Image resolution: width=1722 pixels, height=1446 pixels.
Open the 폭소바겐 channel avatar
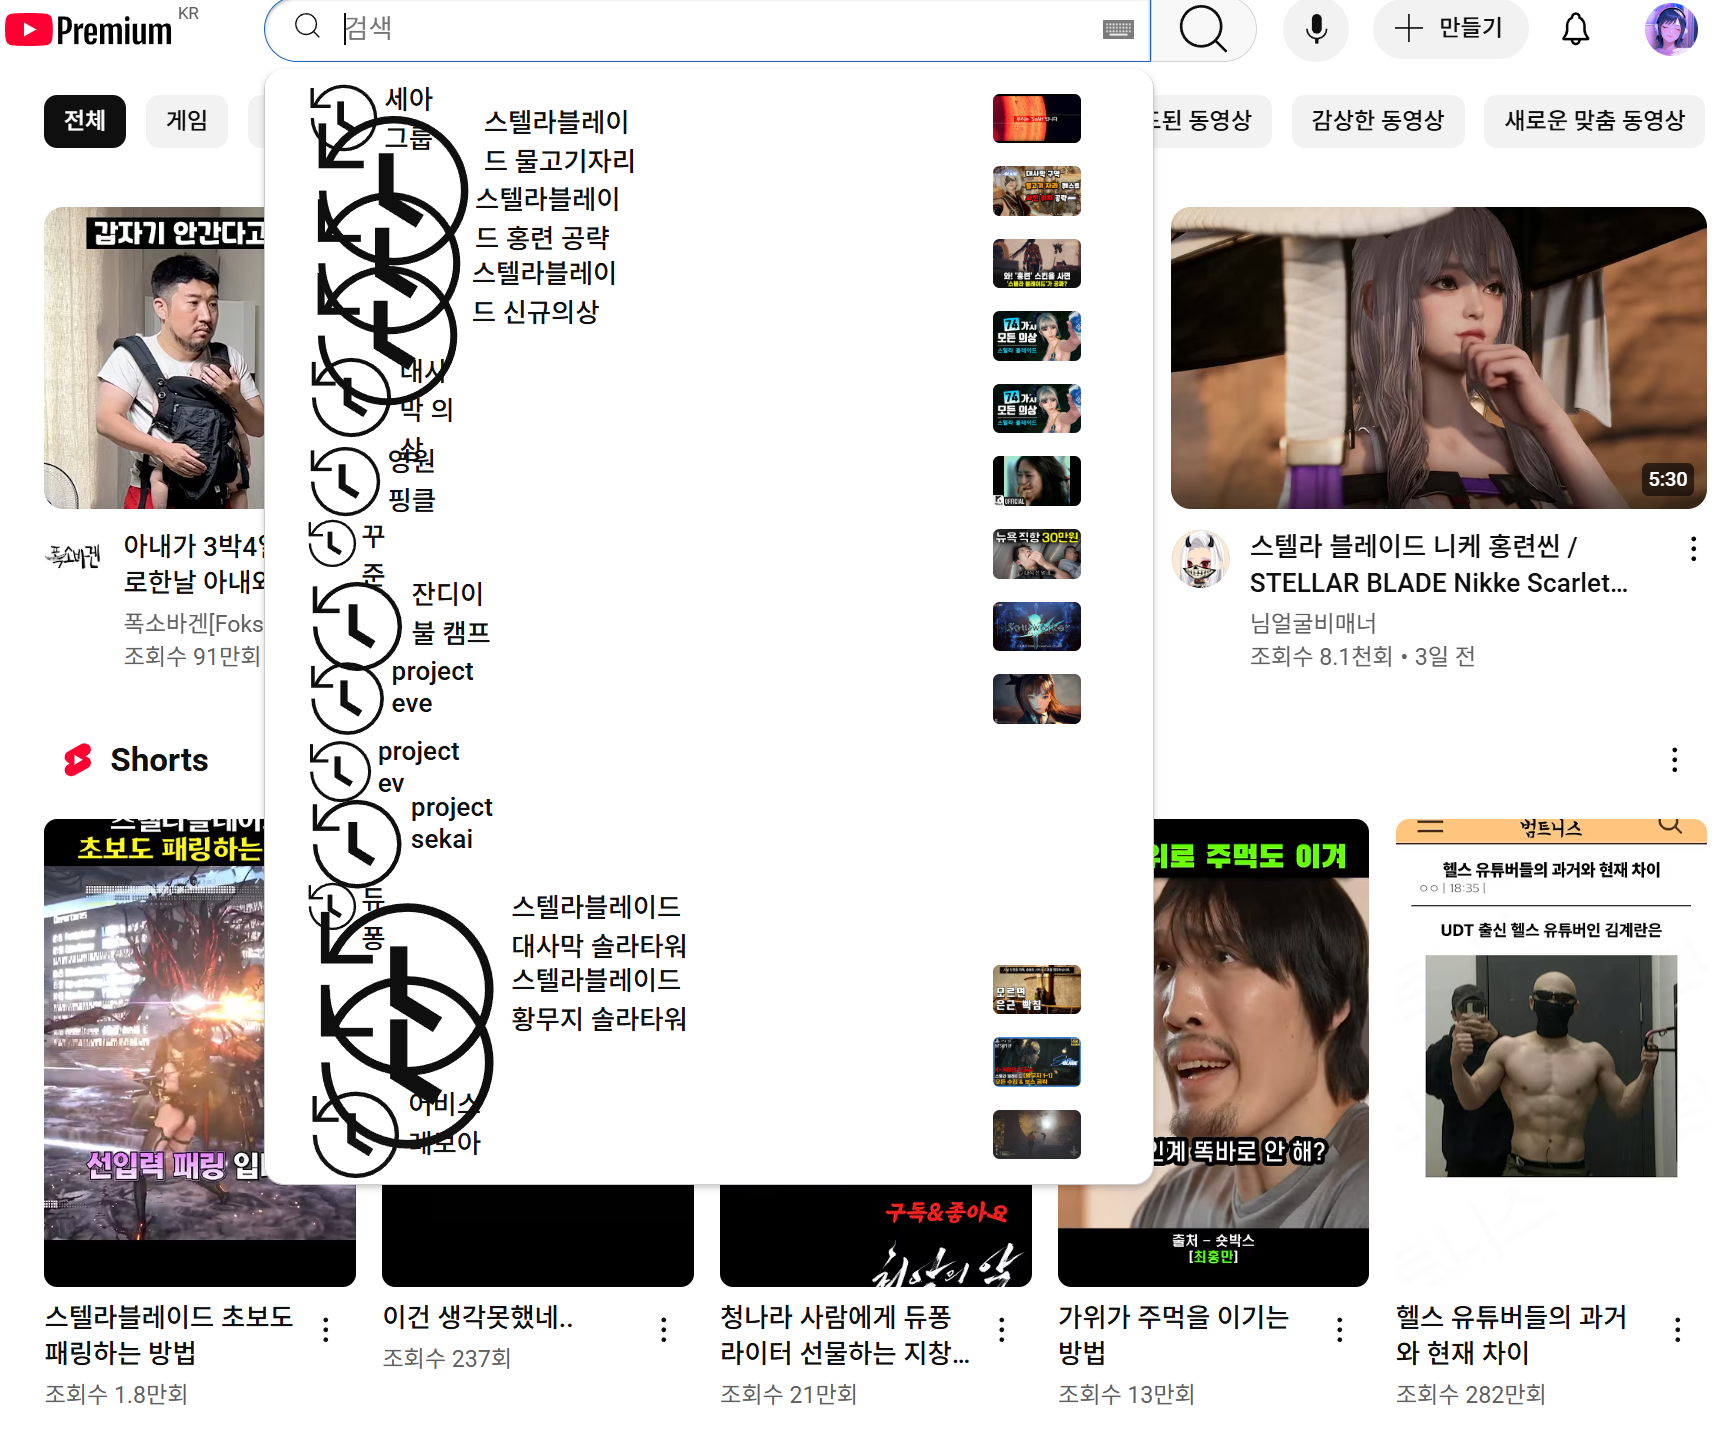[x=73, y=556]
